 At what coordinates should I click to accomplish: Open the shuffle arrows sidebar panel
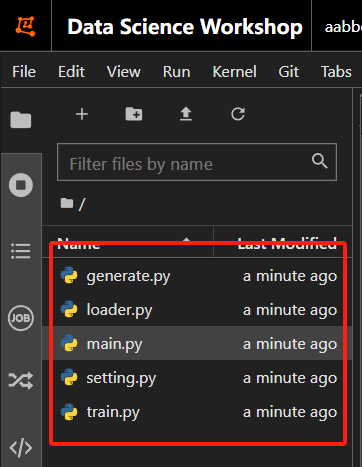(21, 381)
